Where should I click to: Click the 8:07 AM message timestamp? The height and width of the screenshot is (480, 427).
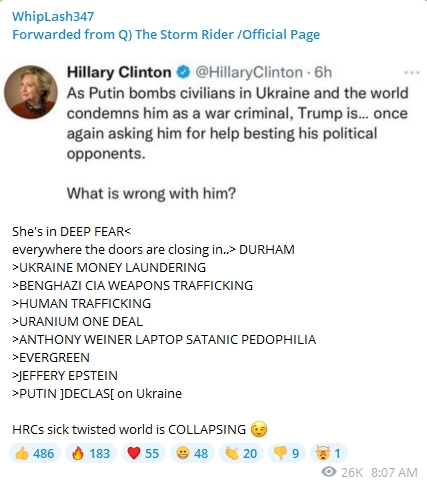(x=394, y=472)
